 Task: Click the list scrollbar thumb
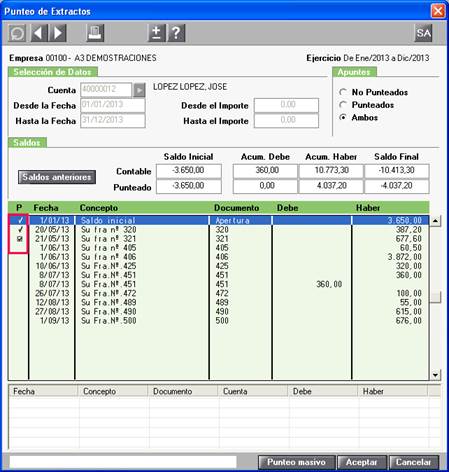pos(435,297)
